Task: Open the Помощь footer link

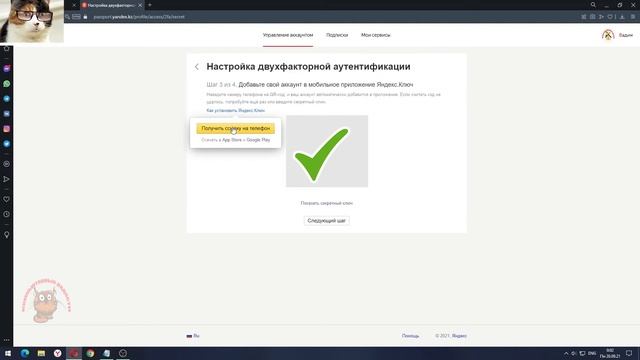Action: coord(410,336)
